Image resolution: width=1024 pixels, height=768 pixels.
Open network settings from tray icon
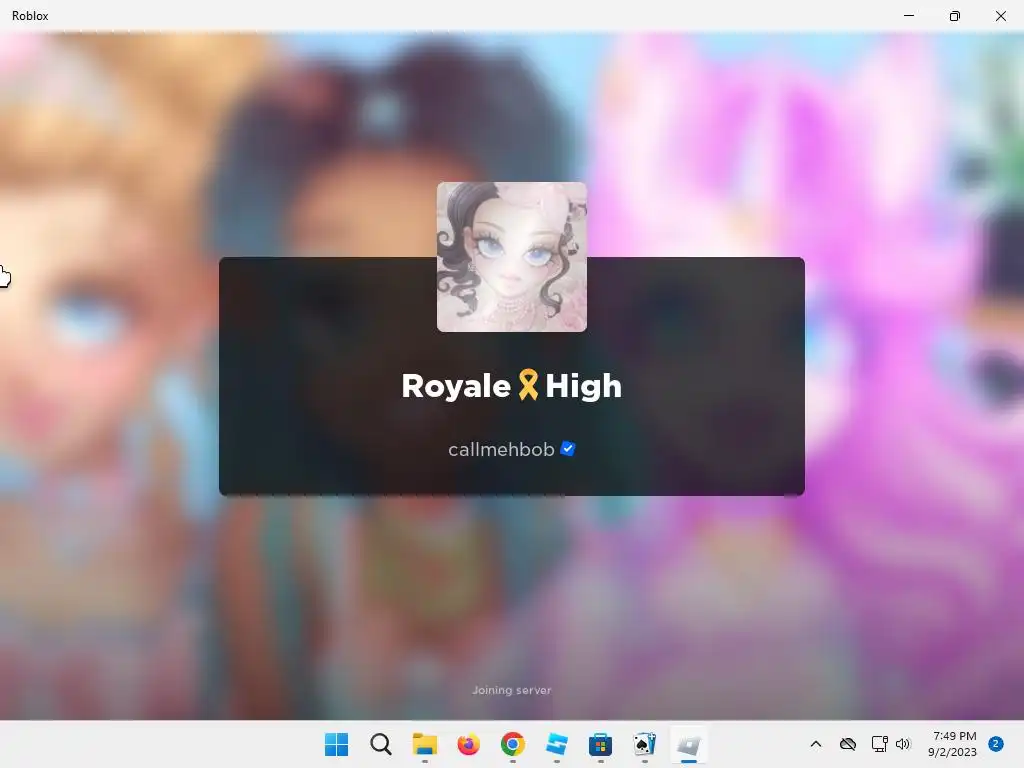pyautogui.click(x=879, y=744)
